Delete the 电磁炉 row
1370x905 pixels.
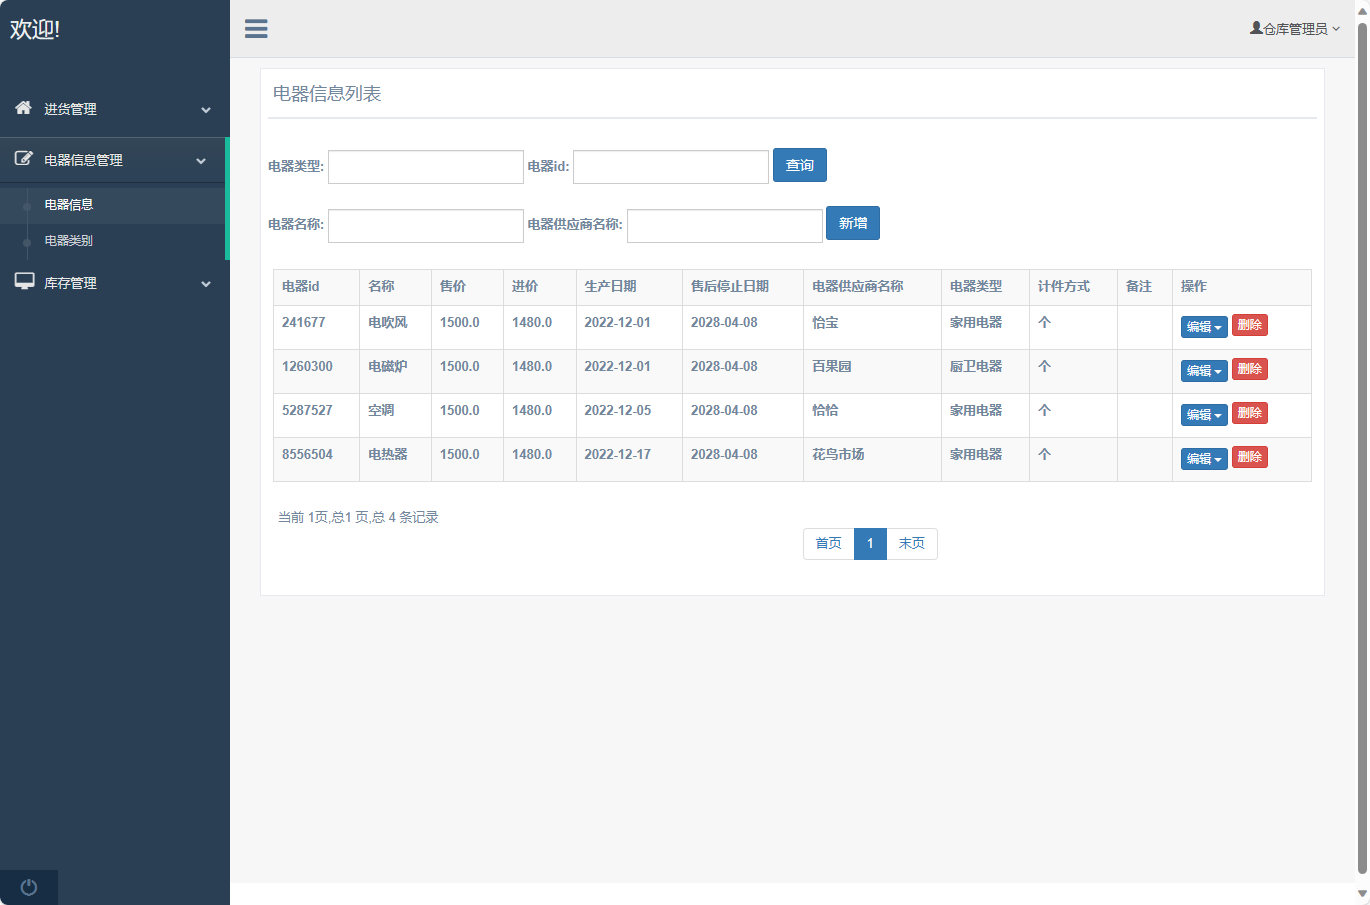[1249, 369]
